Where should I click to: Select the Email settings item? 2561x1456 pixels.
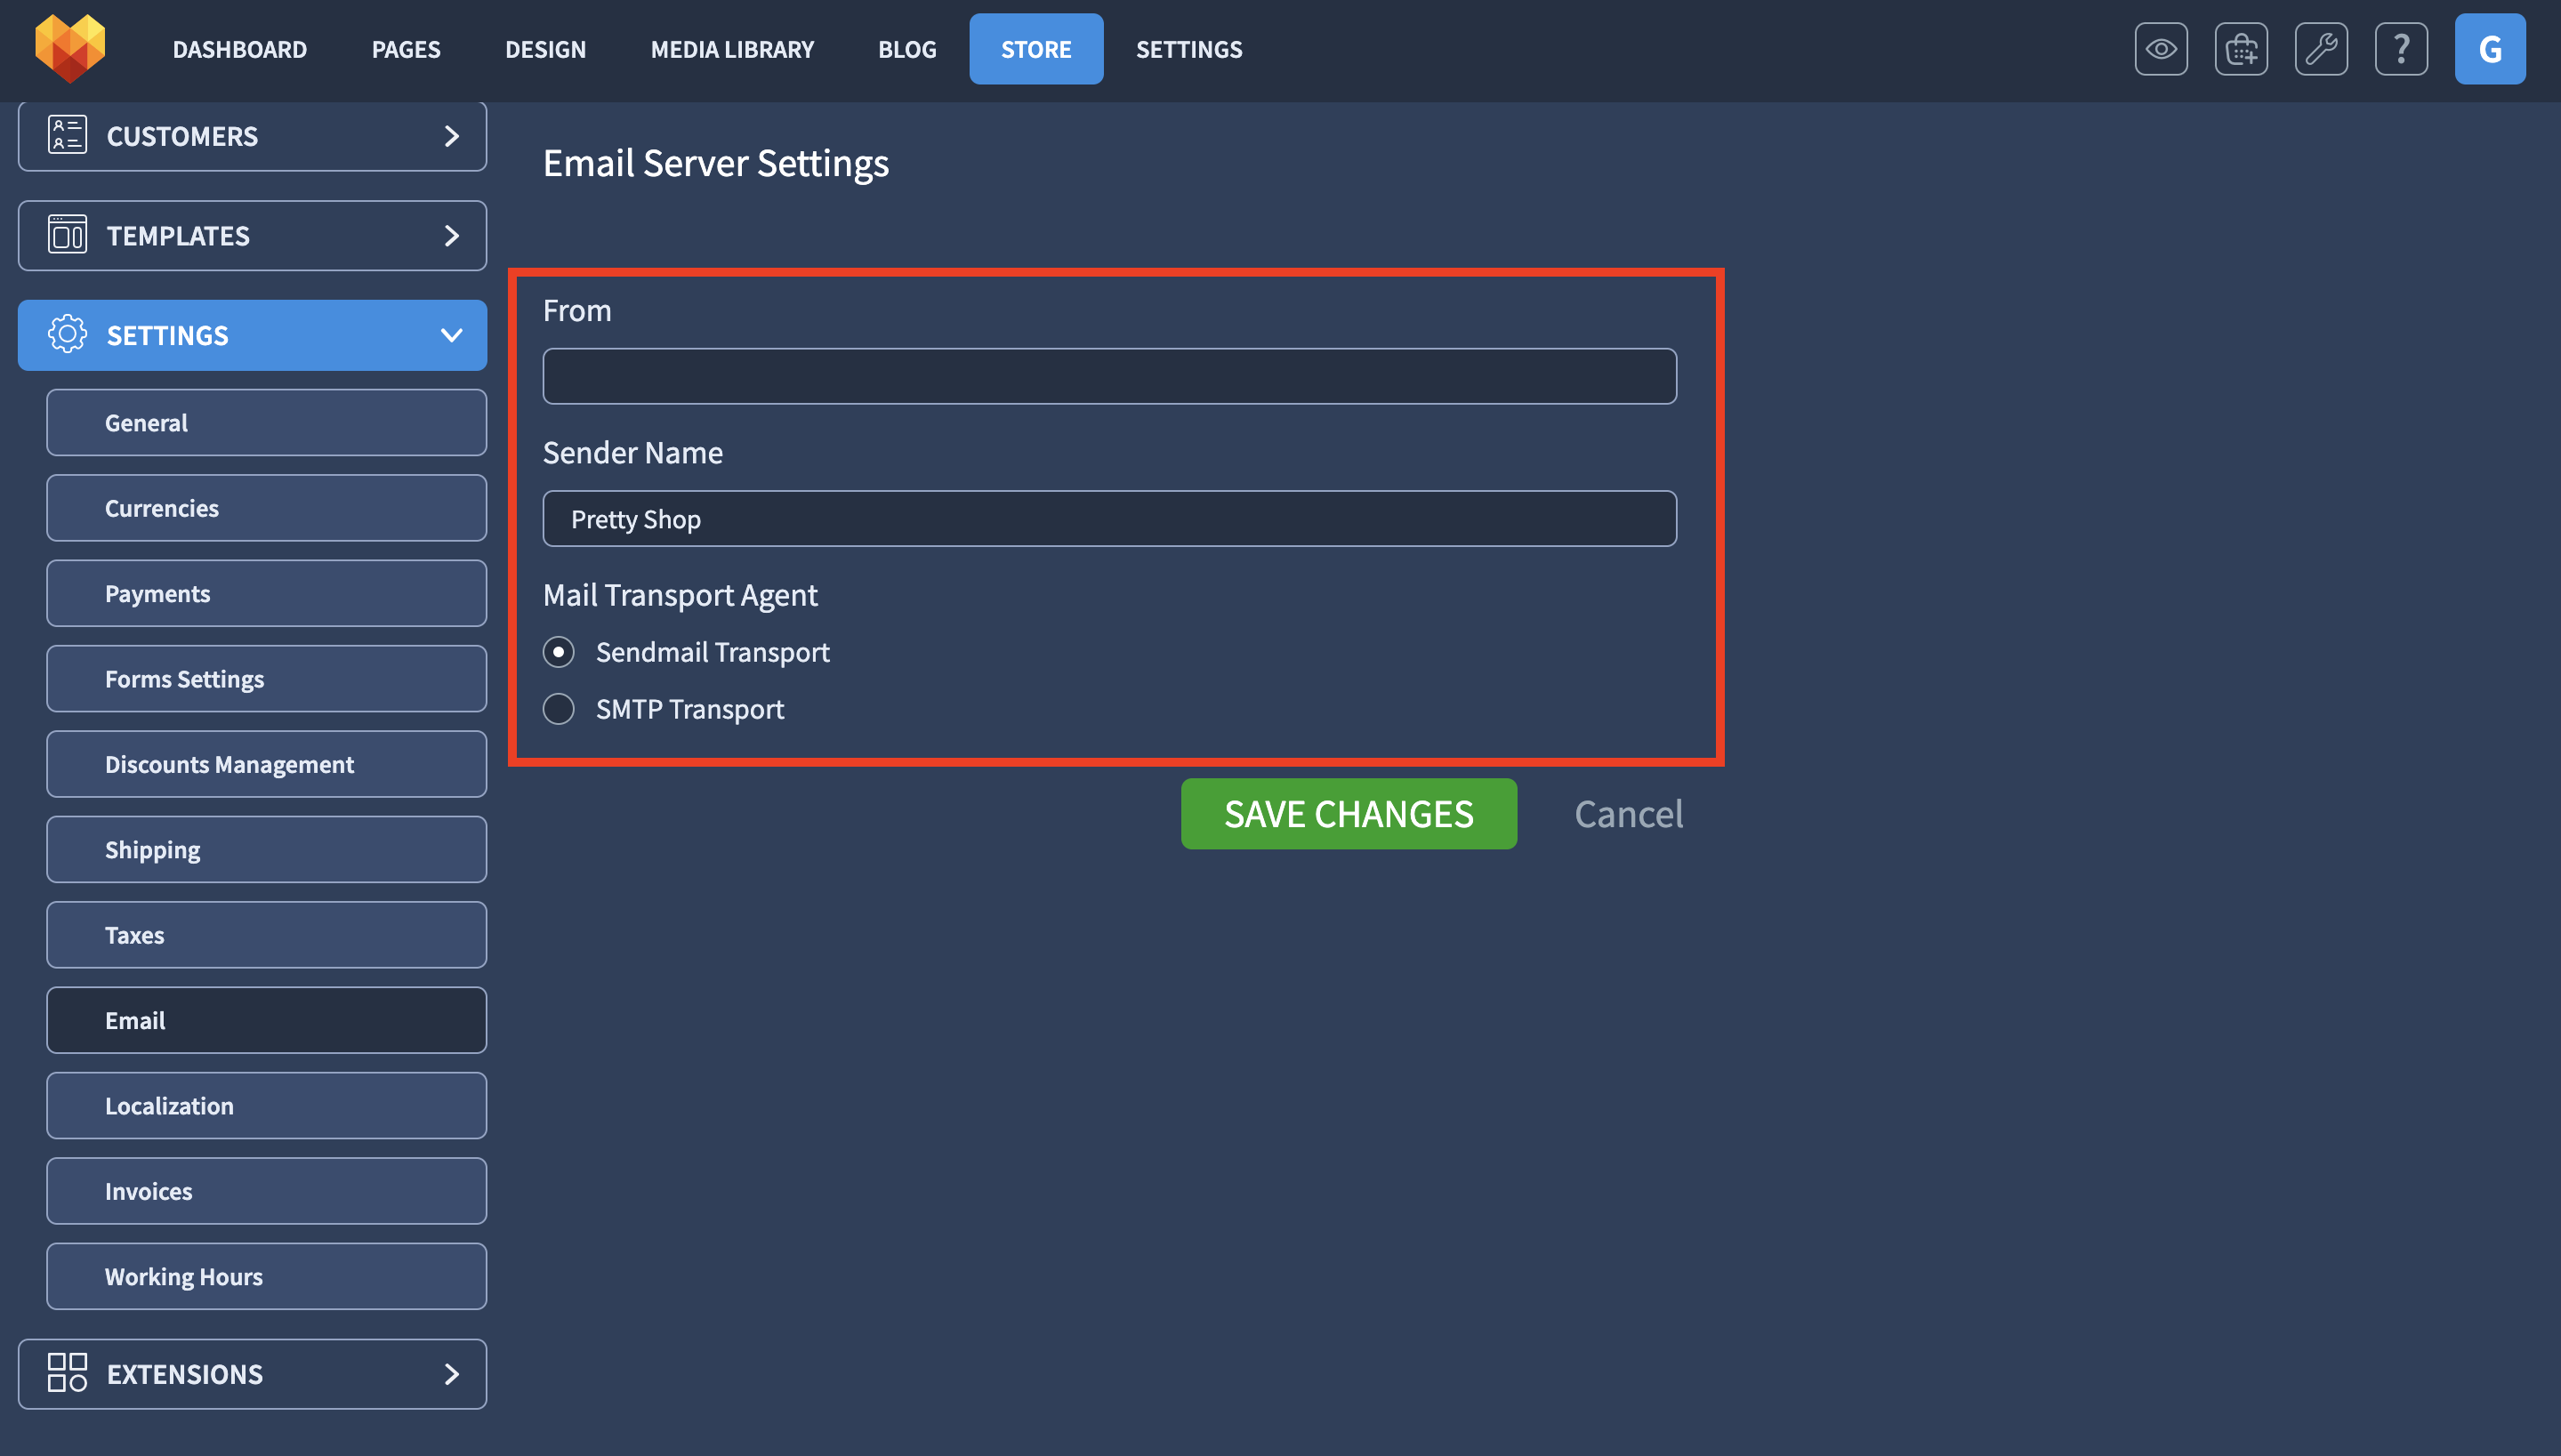pyautogui.click(x=266, y=1020)
